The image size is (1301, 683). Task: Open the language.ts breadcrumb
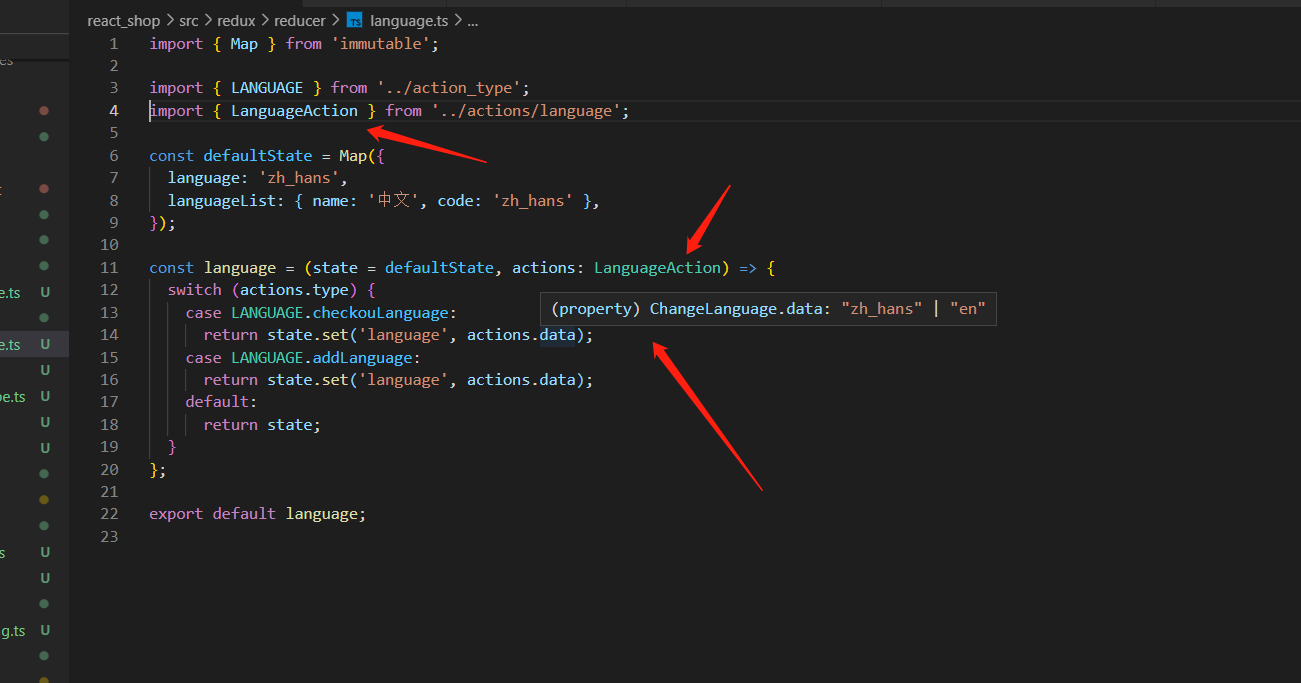tap(409, 20)
